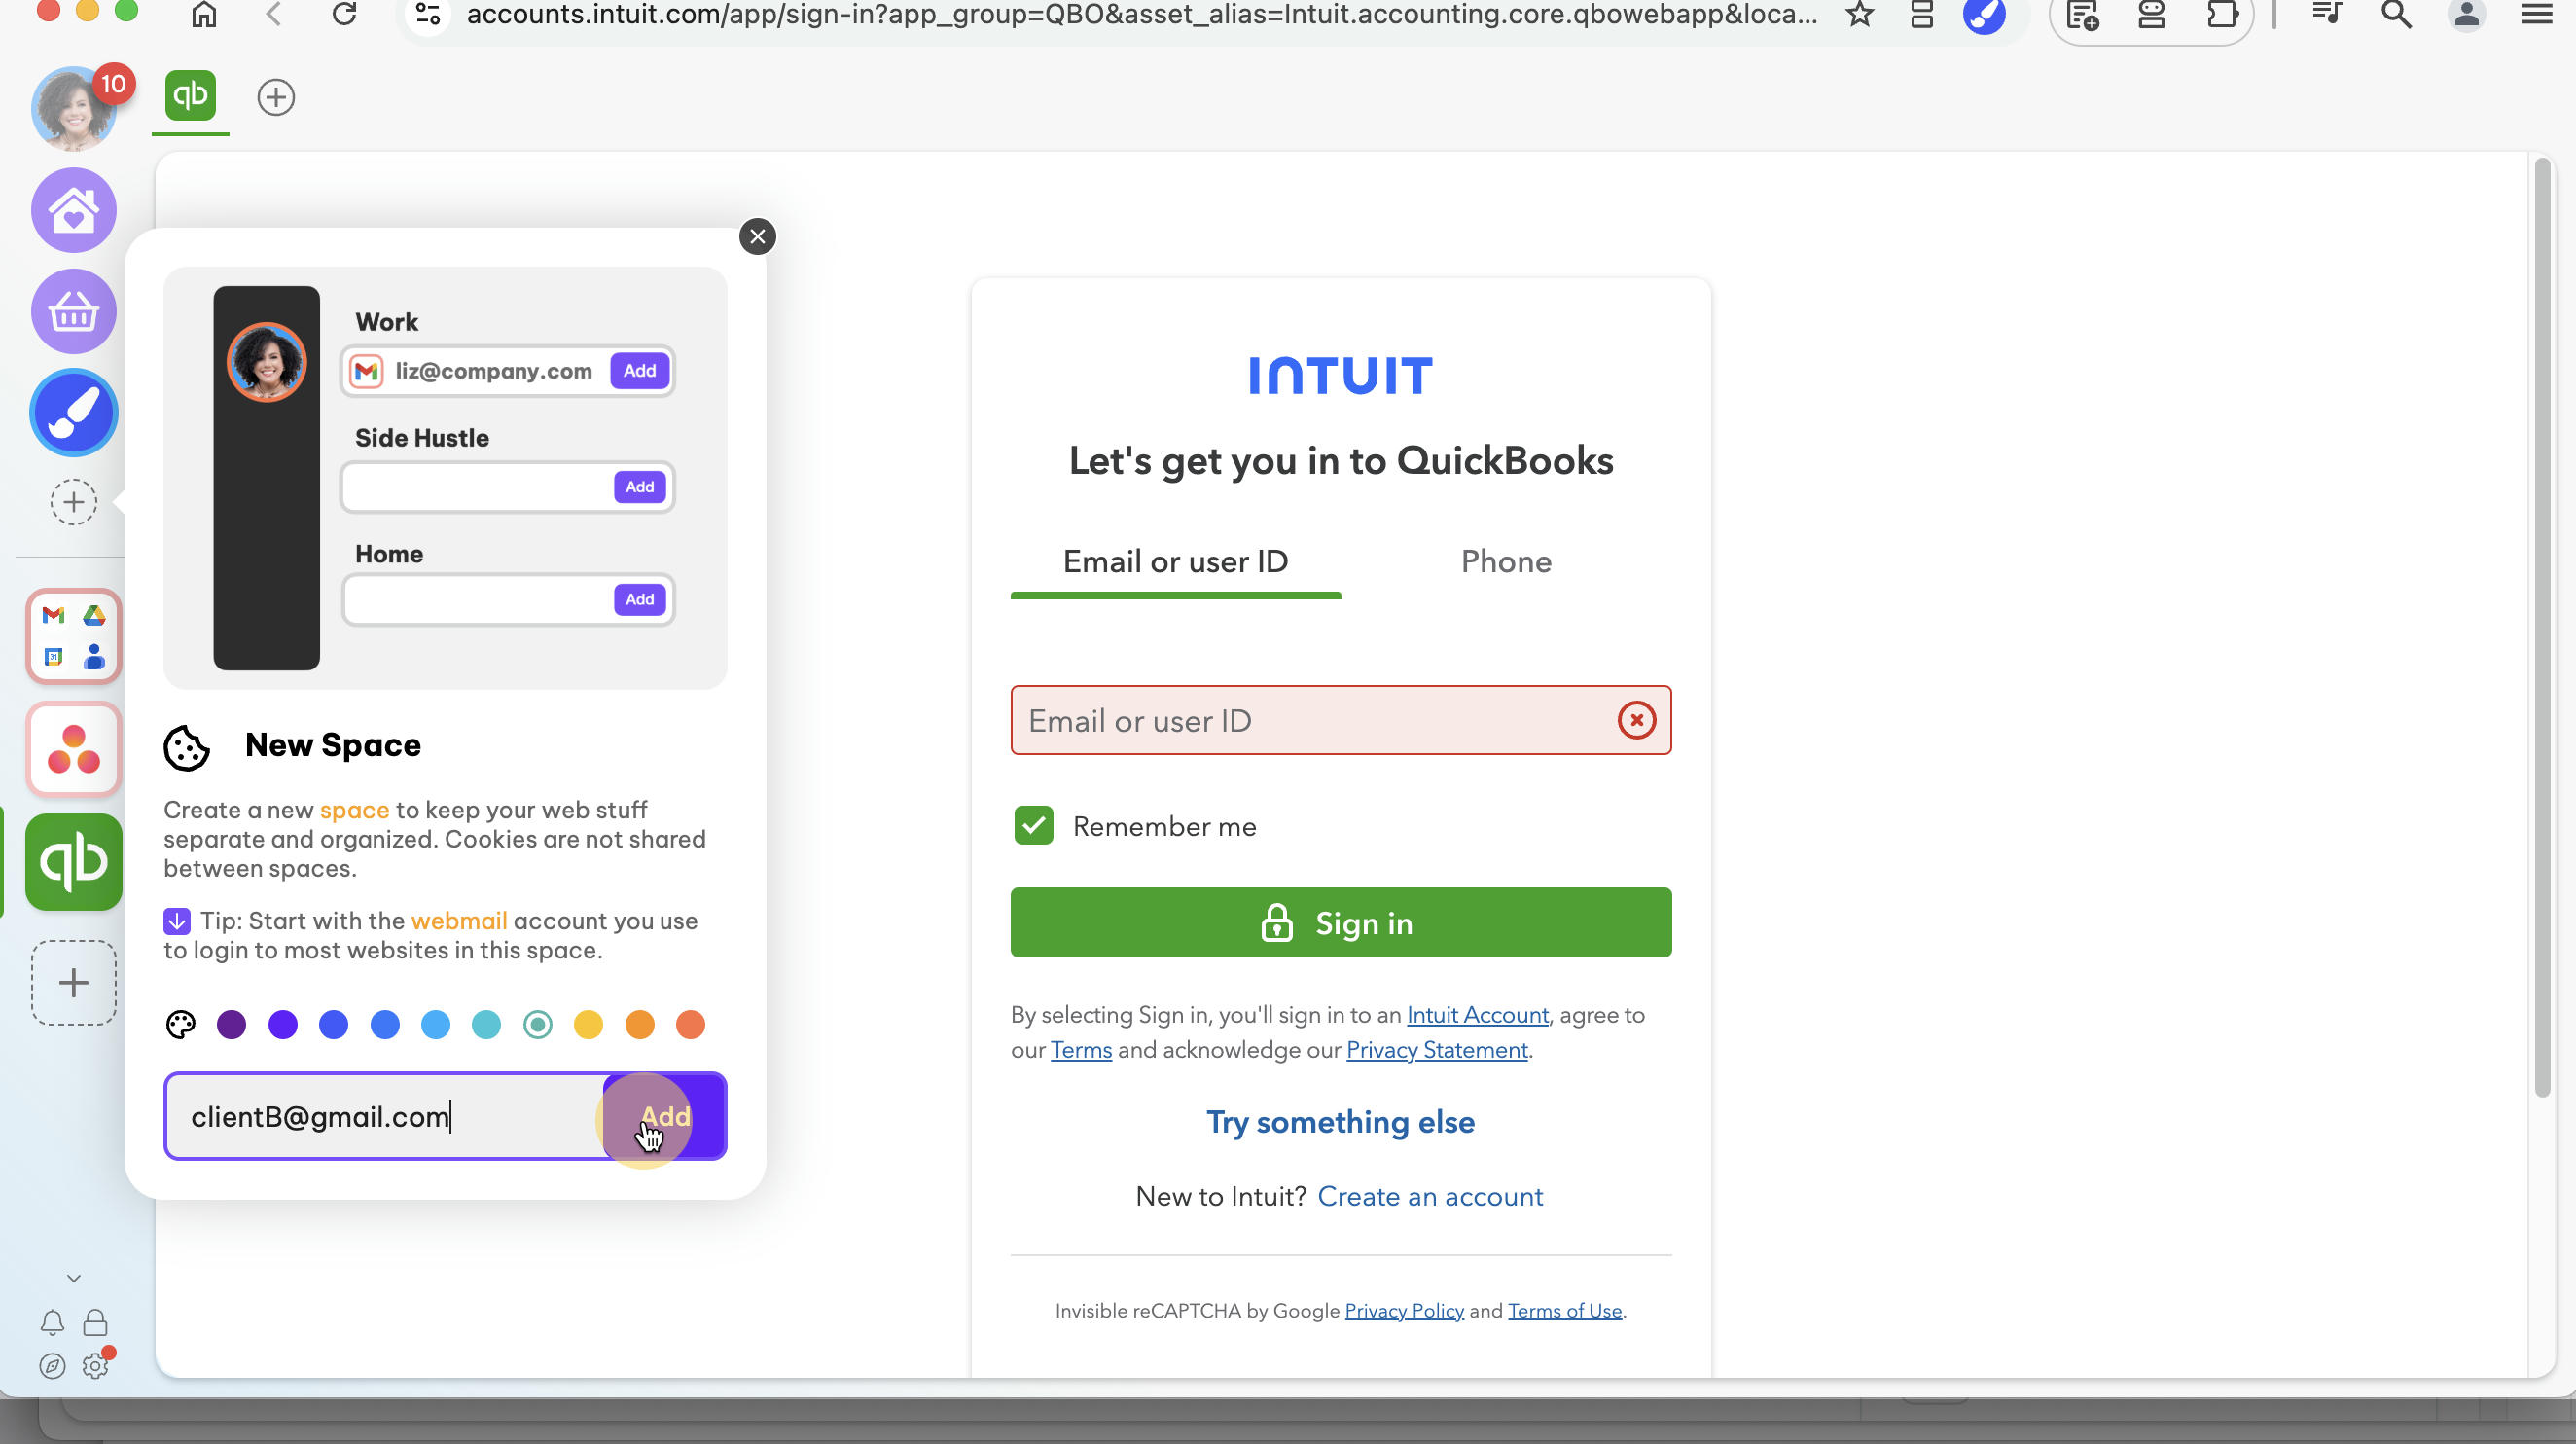
Task: Click the clientB@gmail.com email field
Action: [x=385, y=1116]
